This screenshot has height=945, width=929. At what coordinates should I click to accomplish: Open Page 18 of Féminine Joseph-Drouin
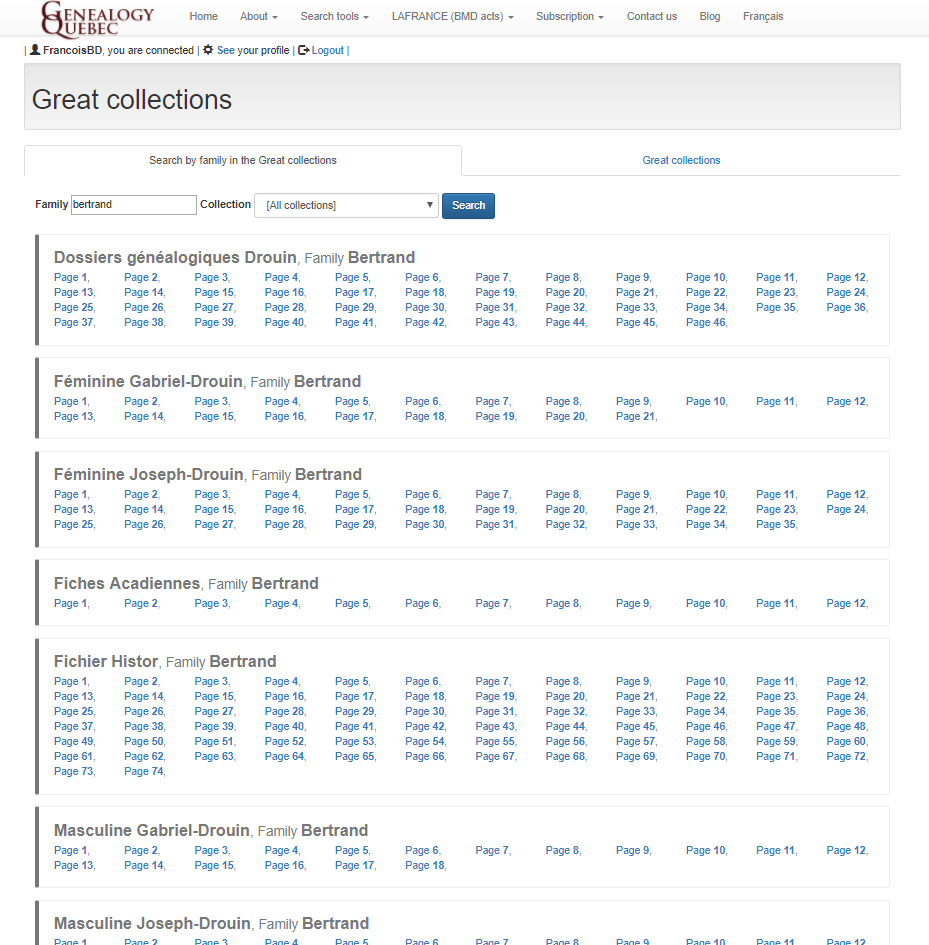point(425,509)
